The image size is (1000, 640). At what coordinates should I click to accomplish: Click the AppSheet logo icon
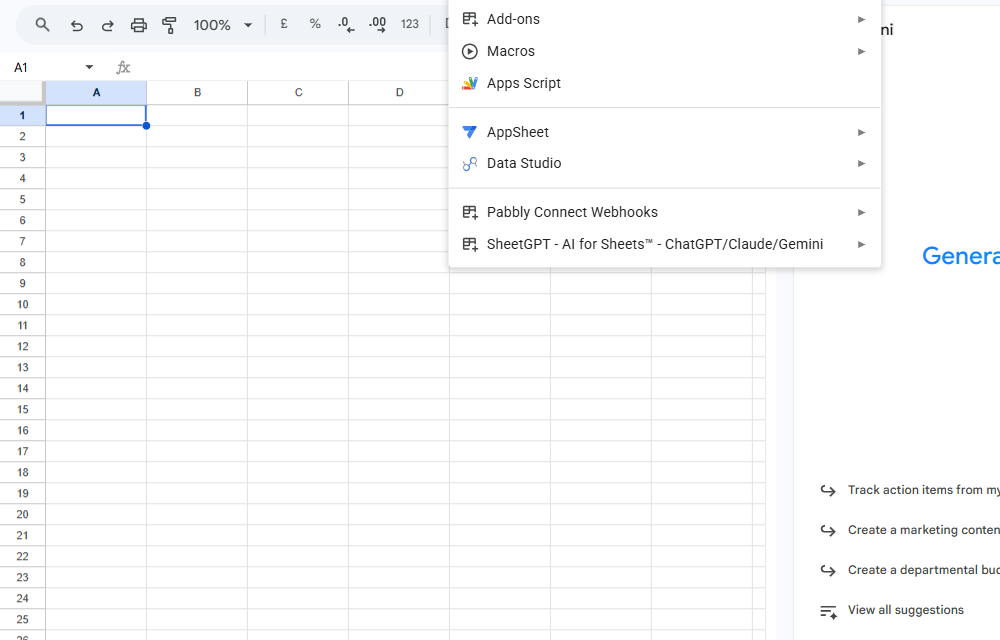[x=469, y=132]
